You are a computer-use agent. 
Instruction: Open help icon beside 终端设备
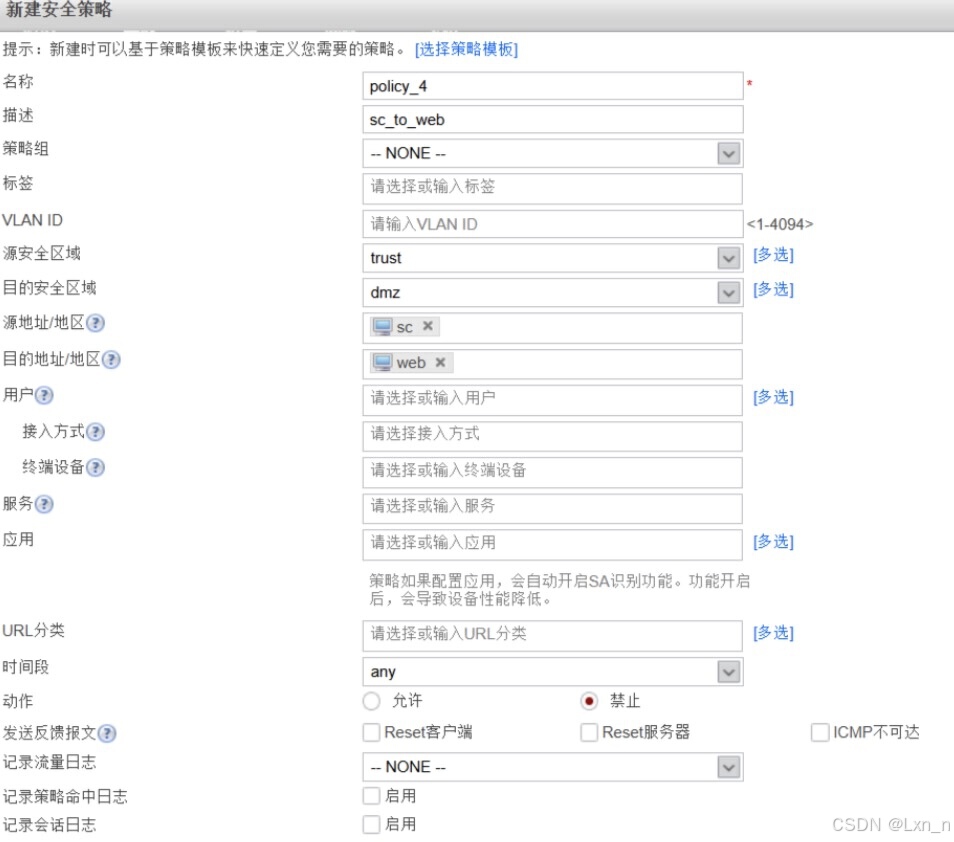(x=96, y=467)
